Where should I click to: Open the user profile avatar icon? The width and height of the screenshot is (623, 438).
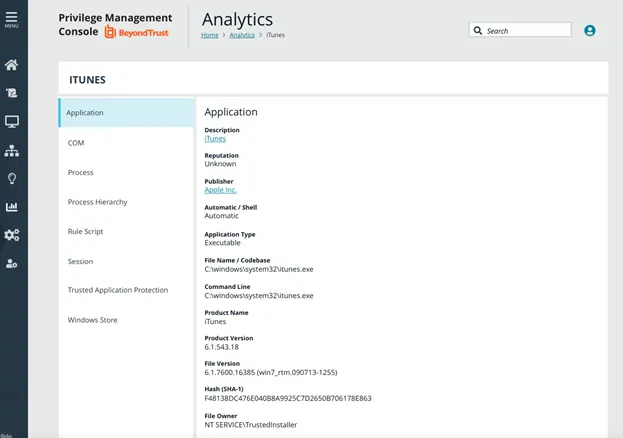coord(590,31)
